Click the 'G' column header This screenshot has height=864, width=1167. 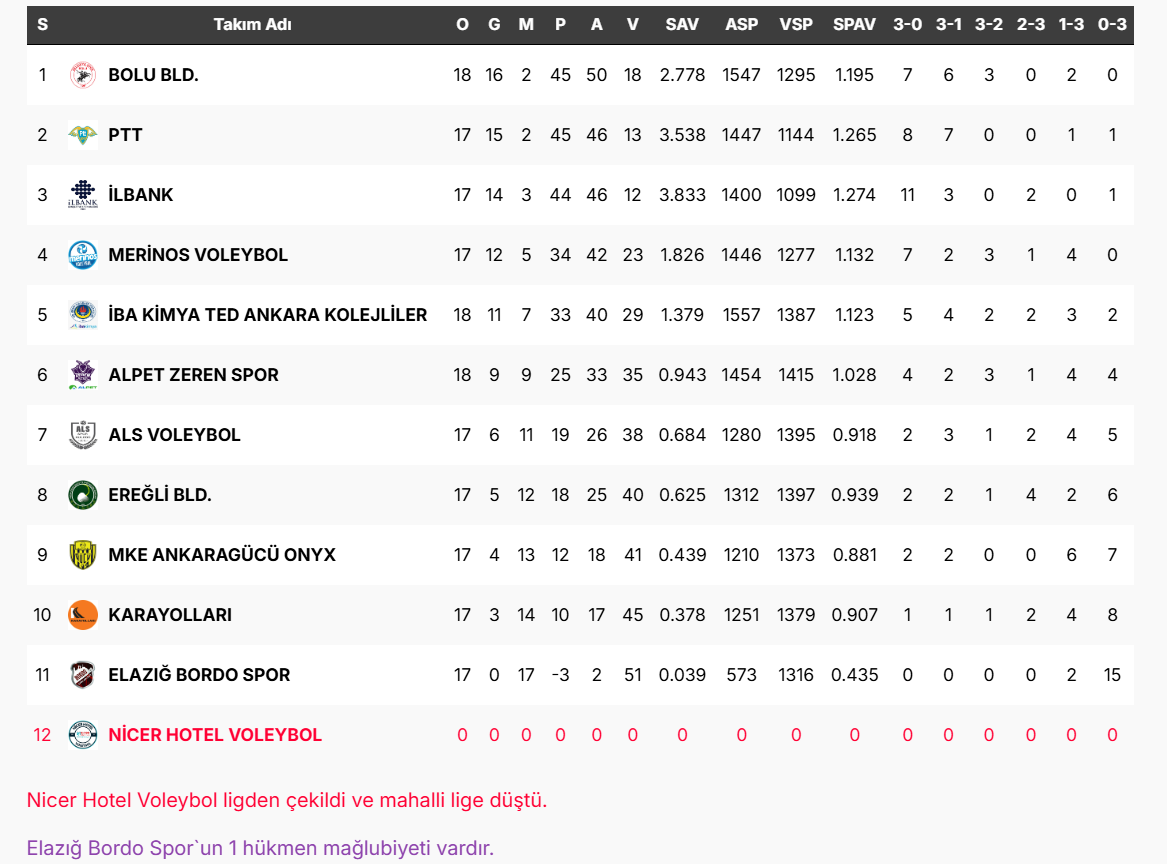click(x=494, y=25)
